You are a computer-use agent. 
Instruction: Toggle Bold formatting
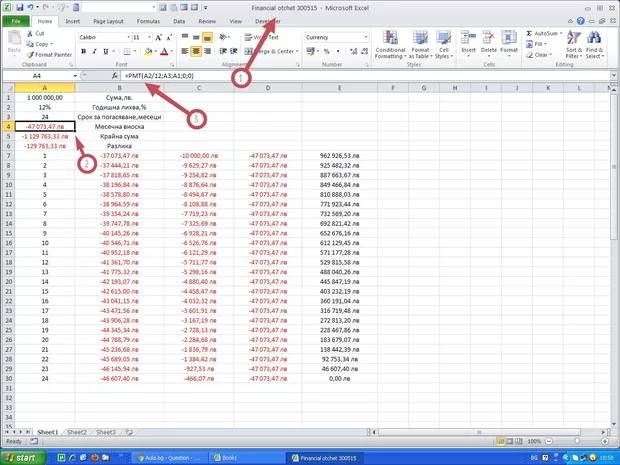click(82, 50)
